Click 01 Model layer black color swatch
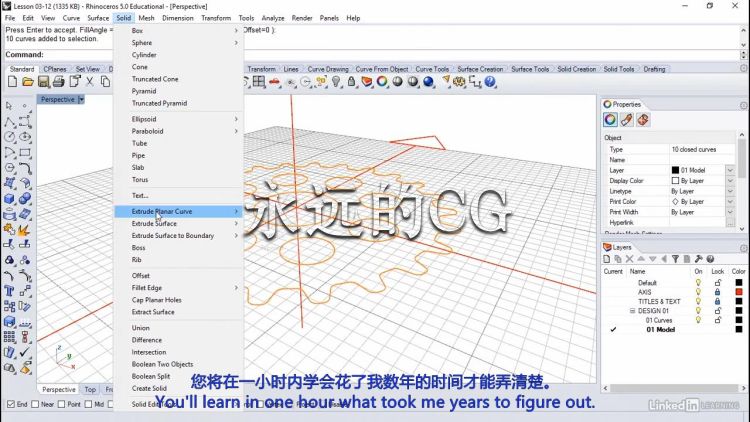 click(x=739, y=330)
